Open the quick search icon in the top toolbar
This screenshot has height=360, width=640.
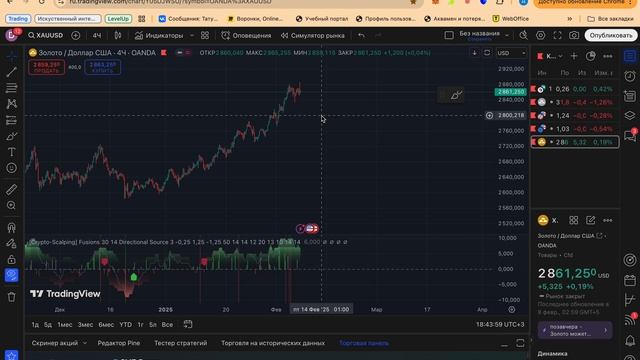(524, 36)
